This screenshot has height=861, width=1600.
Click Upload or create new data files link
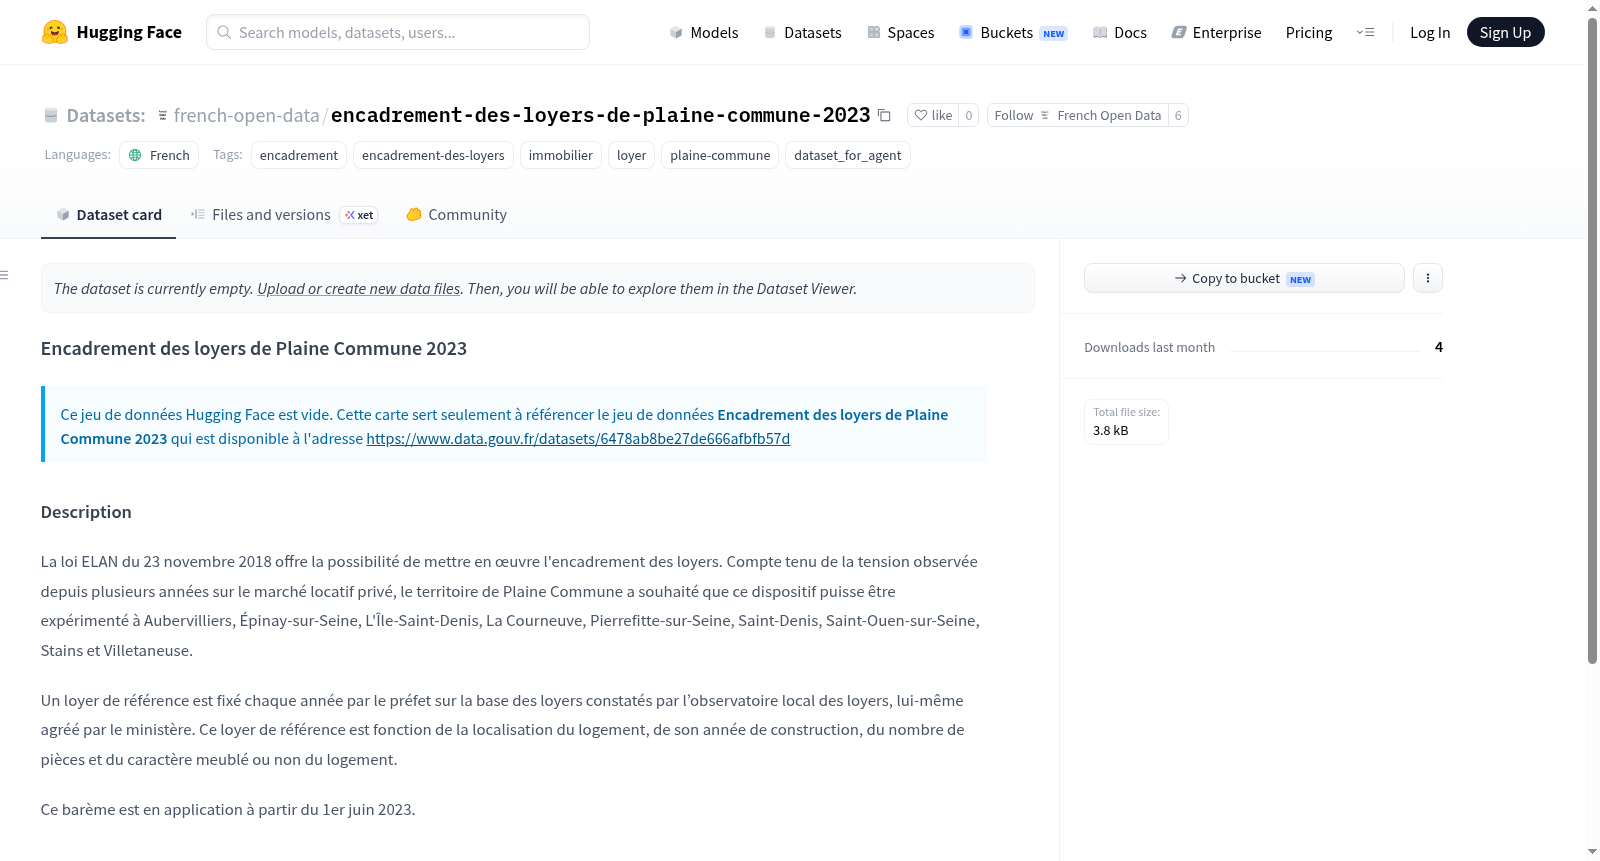point(359,289)
